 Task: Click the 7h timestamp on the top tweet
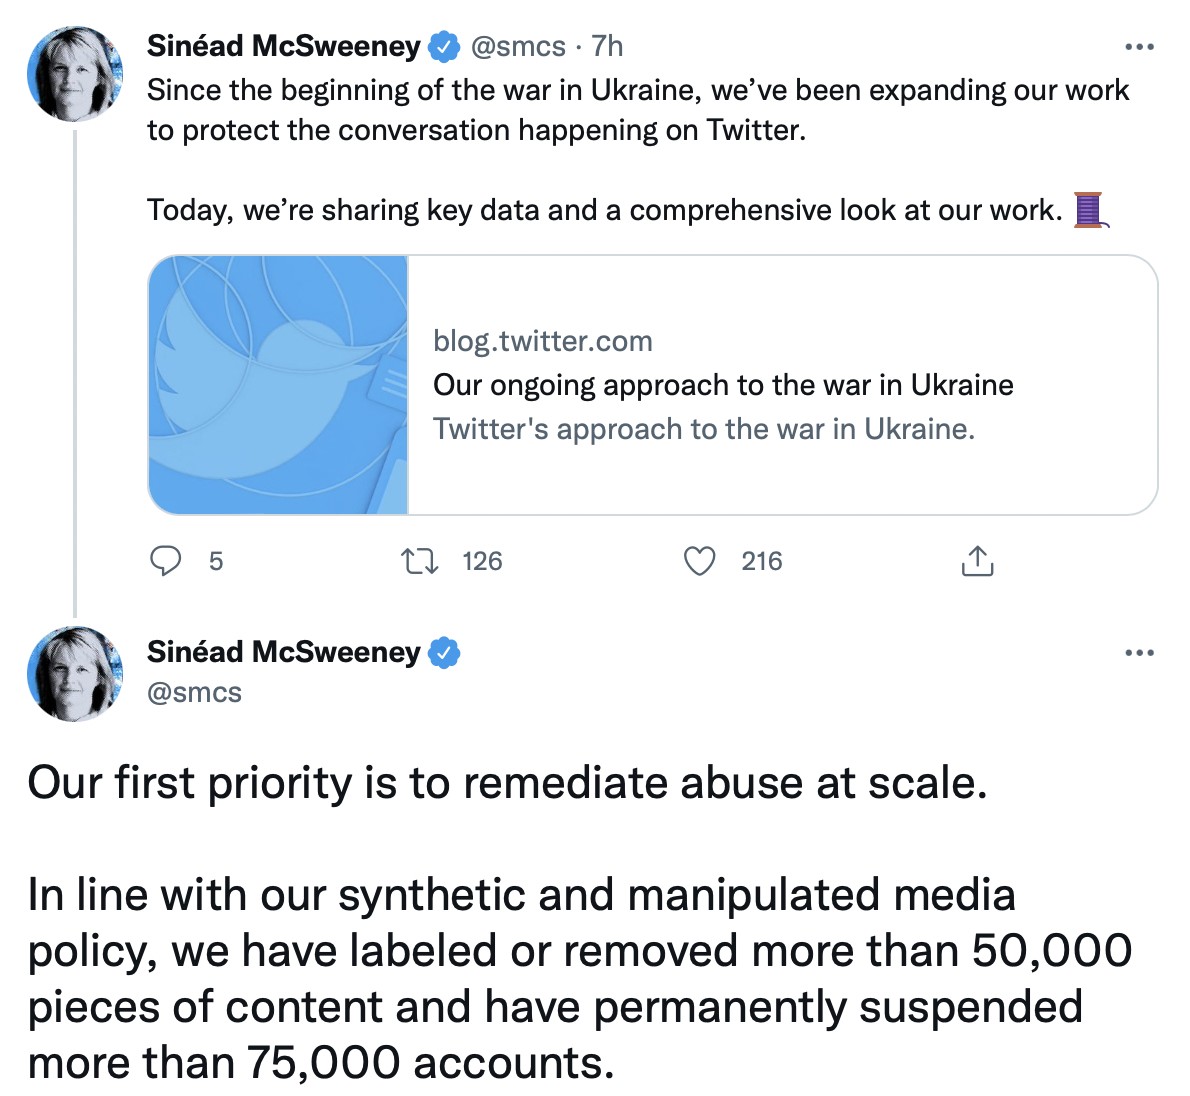click(607, 46)
